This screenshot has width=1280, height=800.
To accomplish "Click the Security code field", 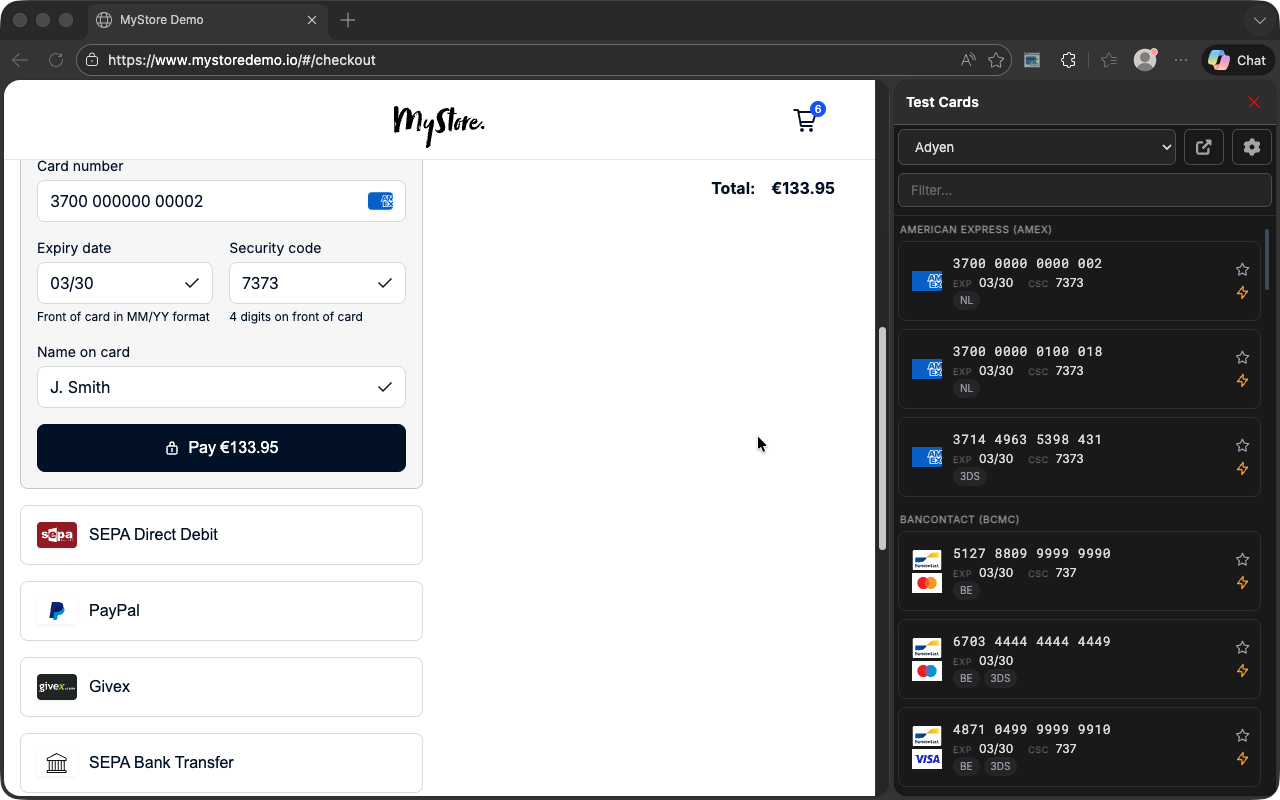I will (317, 283).
